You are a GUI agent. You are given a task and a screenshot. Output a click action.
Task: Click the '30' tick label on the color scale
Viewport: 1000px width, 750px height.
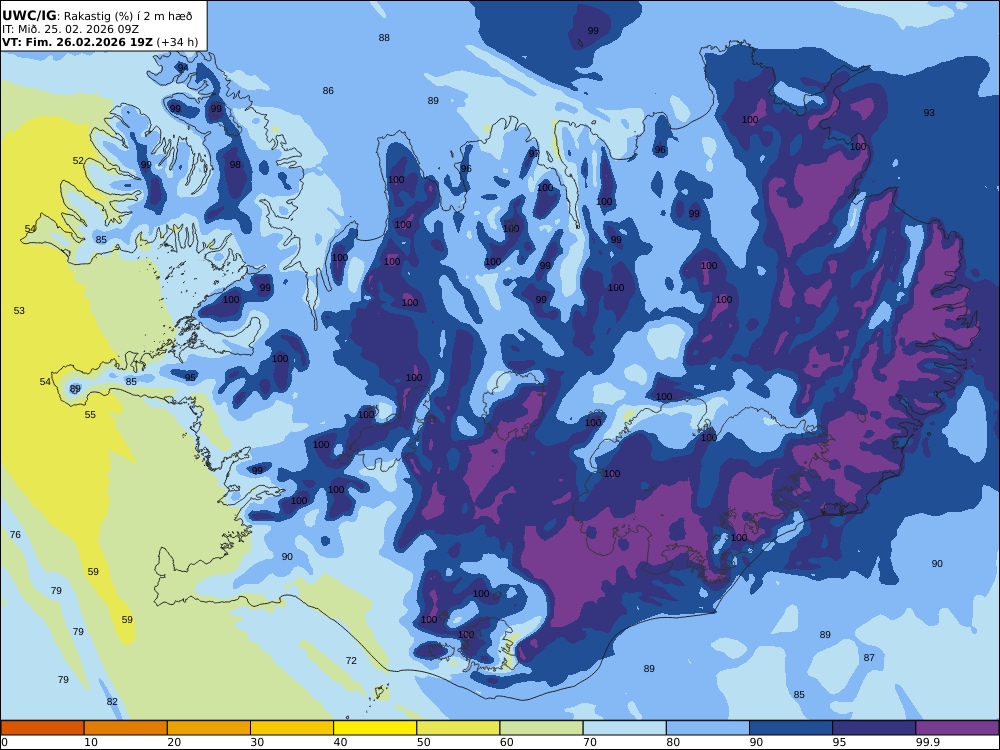(257, 742)
